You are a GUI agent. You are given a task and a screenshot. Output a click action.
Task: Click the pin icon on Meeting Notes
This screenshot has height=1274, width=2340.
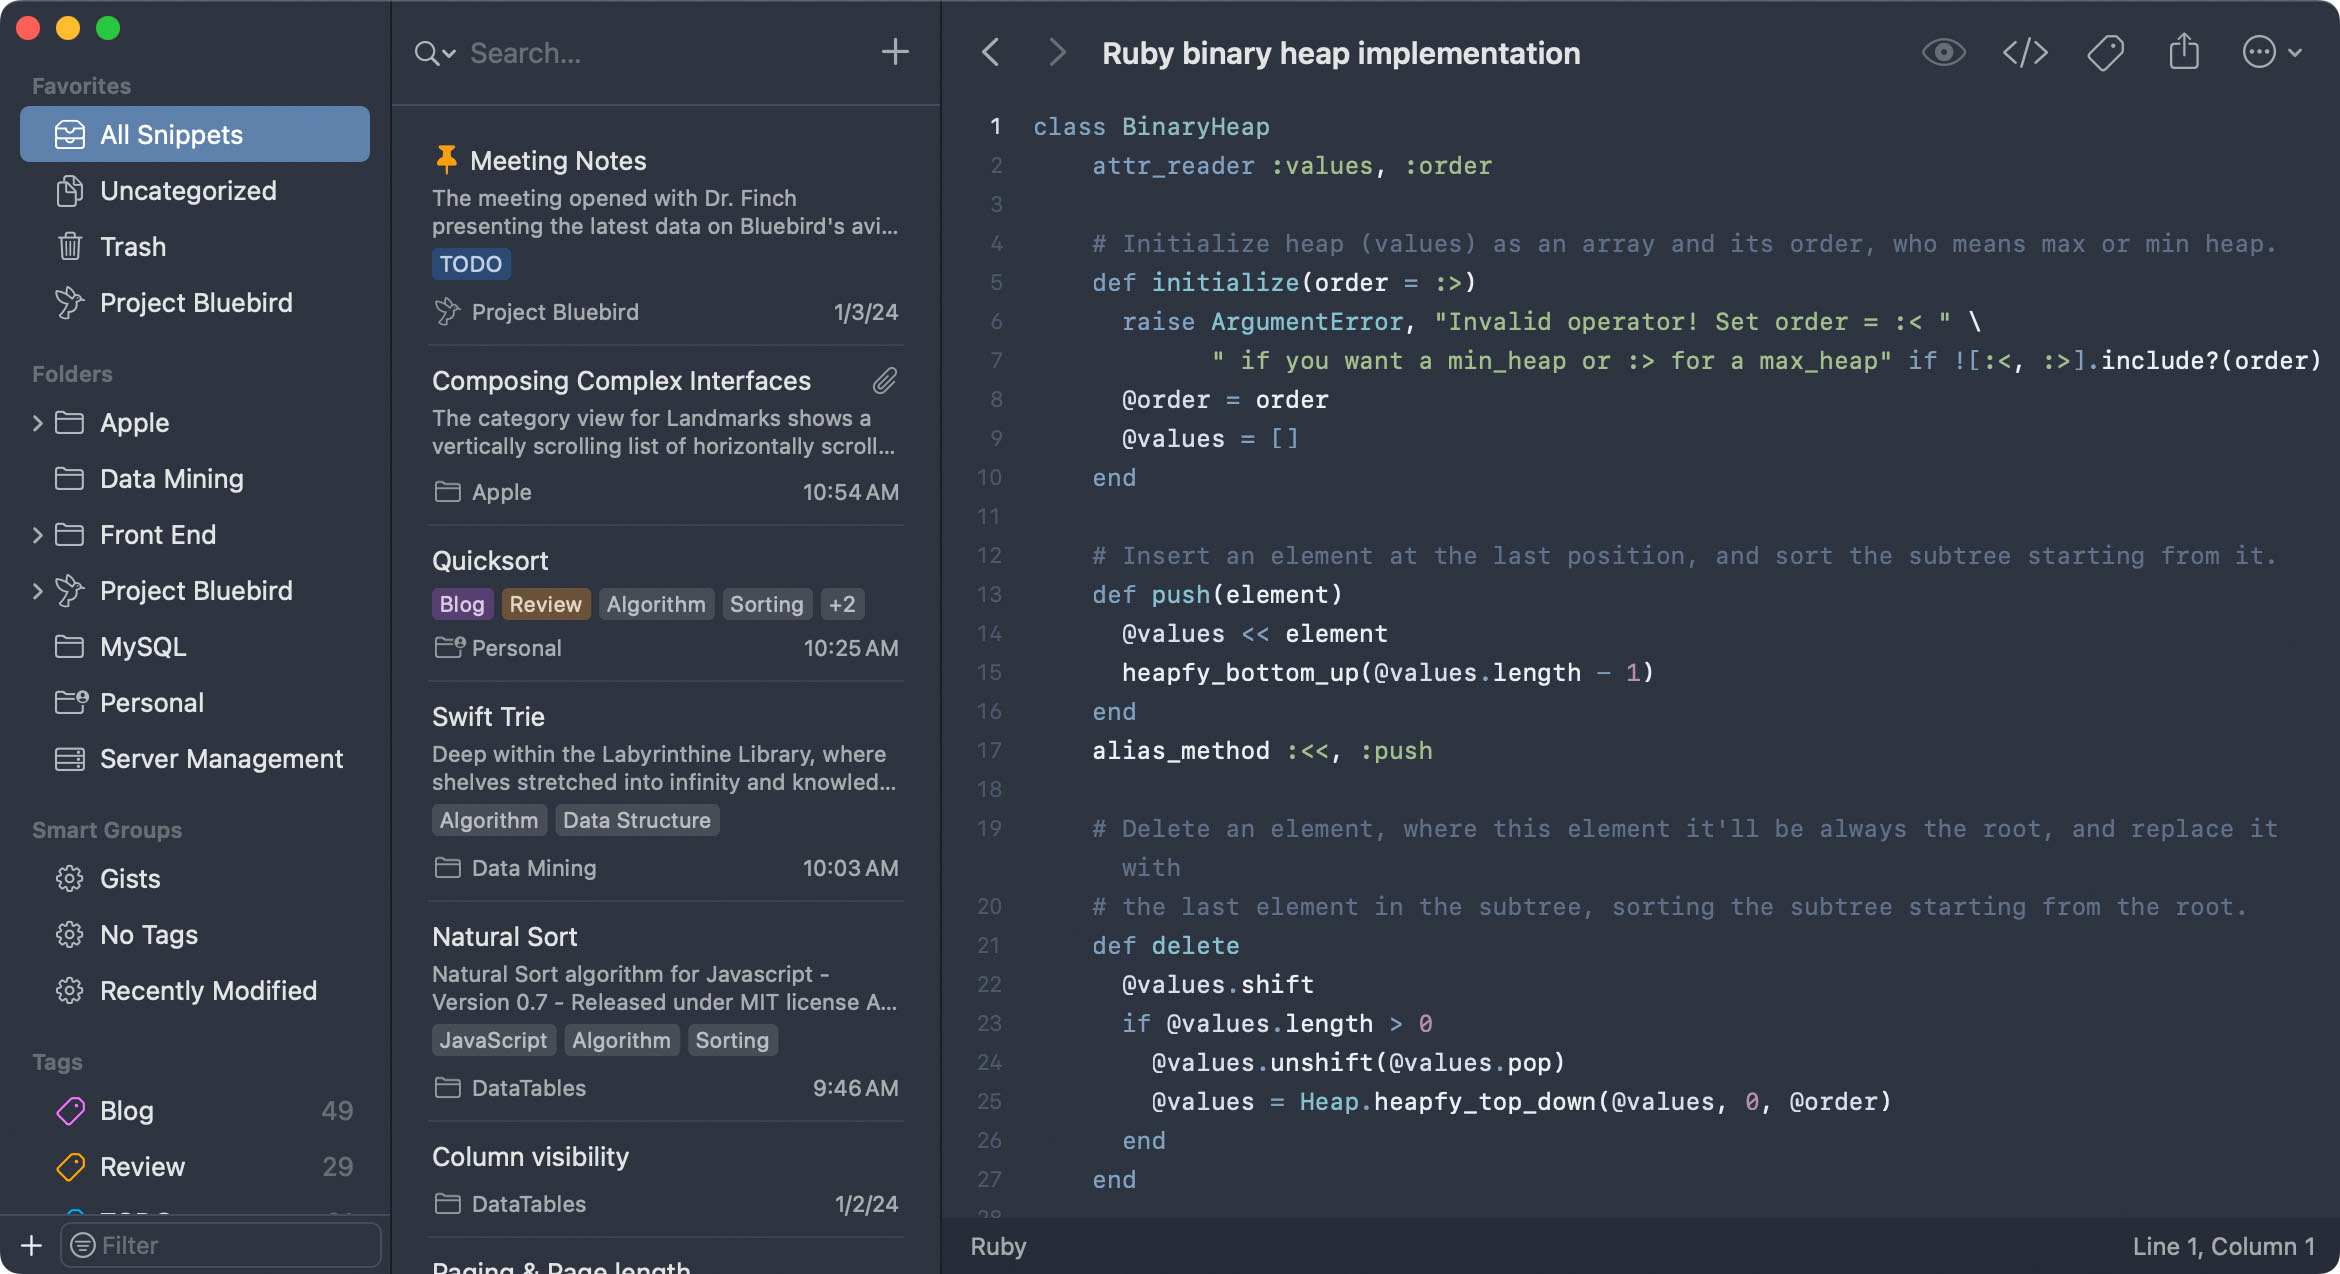pyautogui.click(x=447, y=157)
